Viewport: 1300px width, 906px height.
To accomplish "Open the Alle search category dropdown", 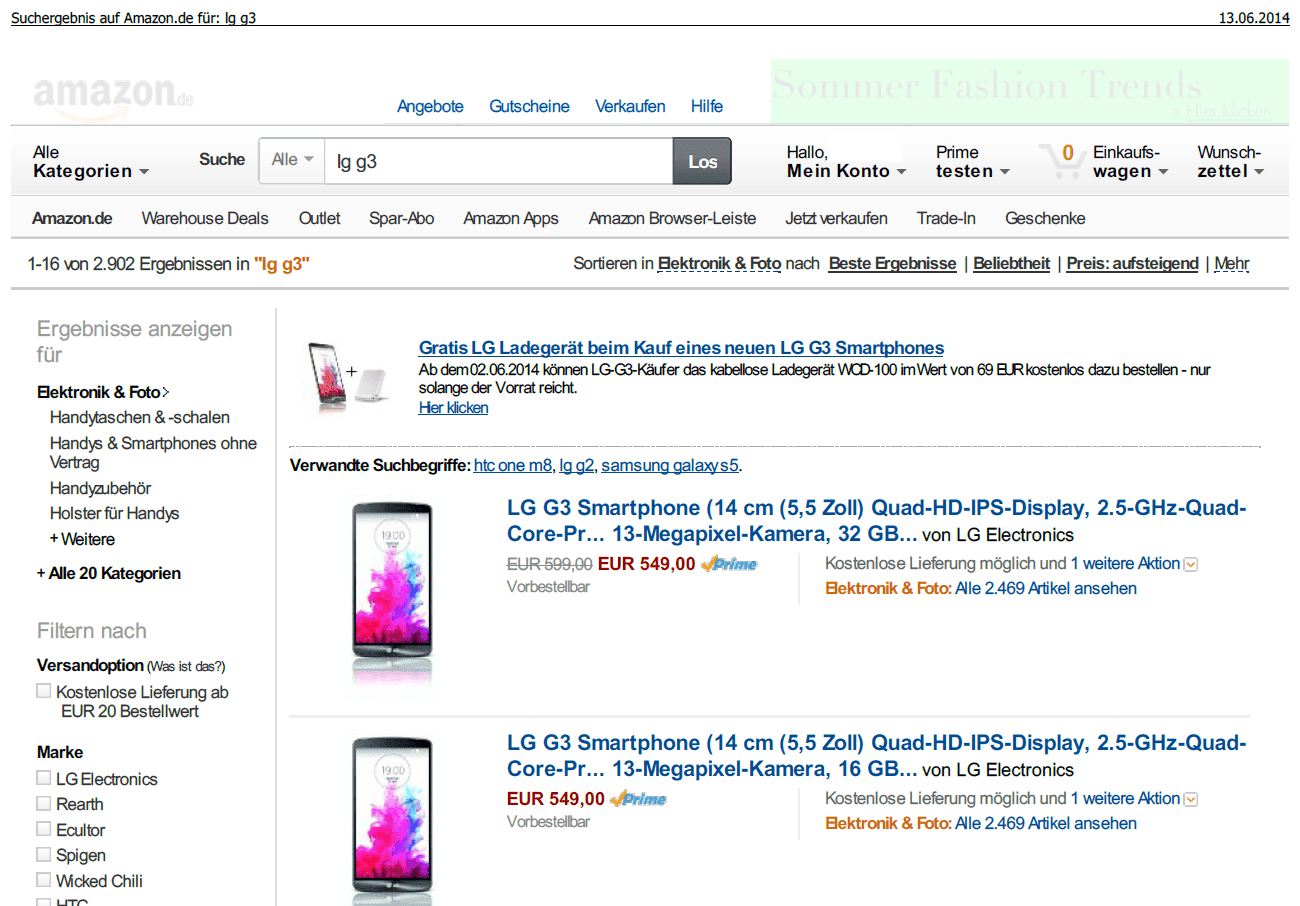I will pos(292,160).
